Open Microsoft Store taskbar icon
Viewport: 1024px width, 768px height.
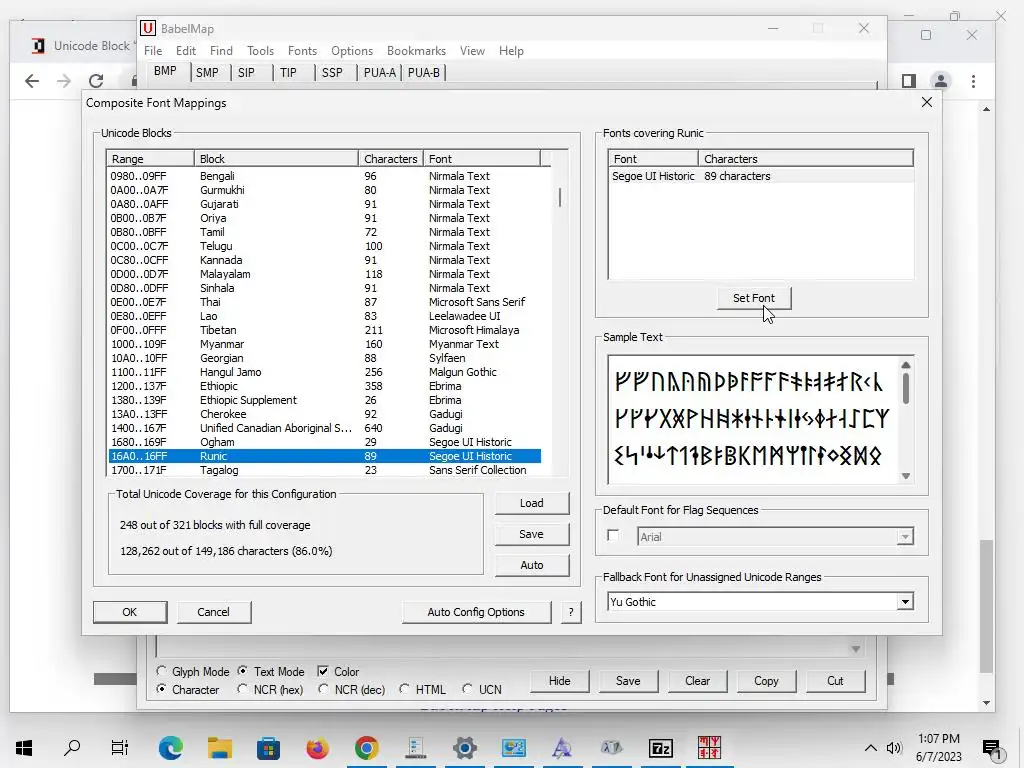(268, 748)
